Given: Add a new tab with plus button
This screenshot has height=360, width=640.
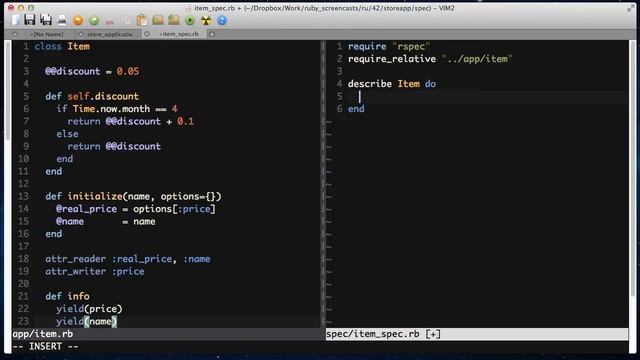Looking at the screenshot, I should (x=212, y=34).
